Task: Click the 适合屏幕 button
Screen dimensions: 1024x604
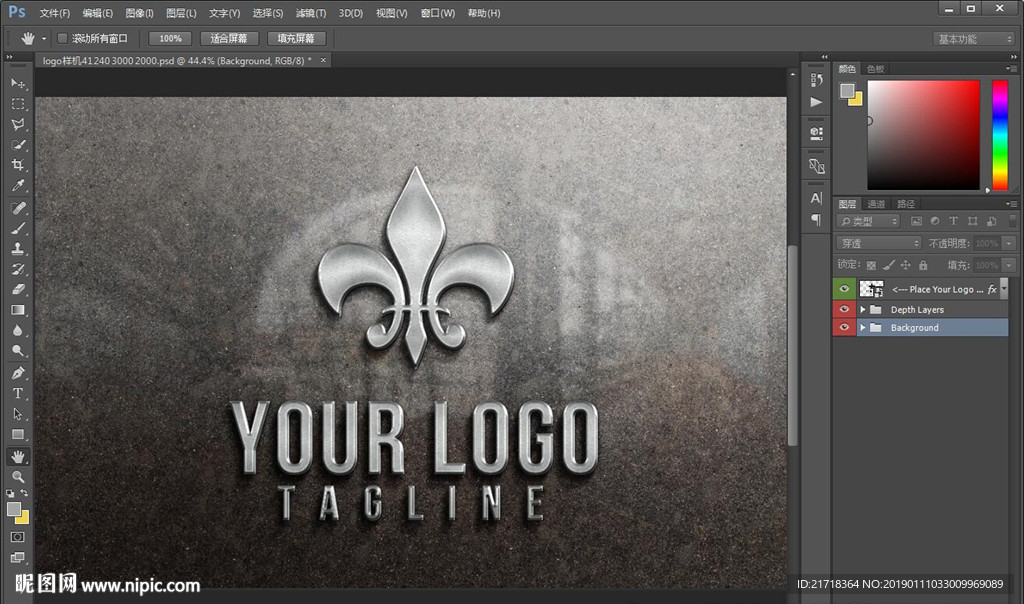Action: [x=229, y=39]
